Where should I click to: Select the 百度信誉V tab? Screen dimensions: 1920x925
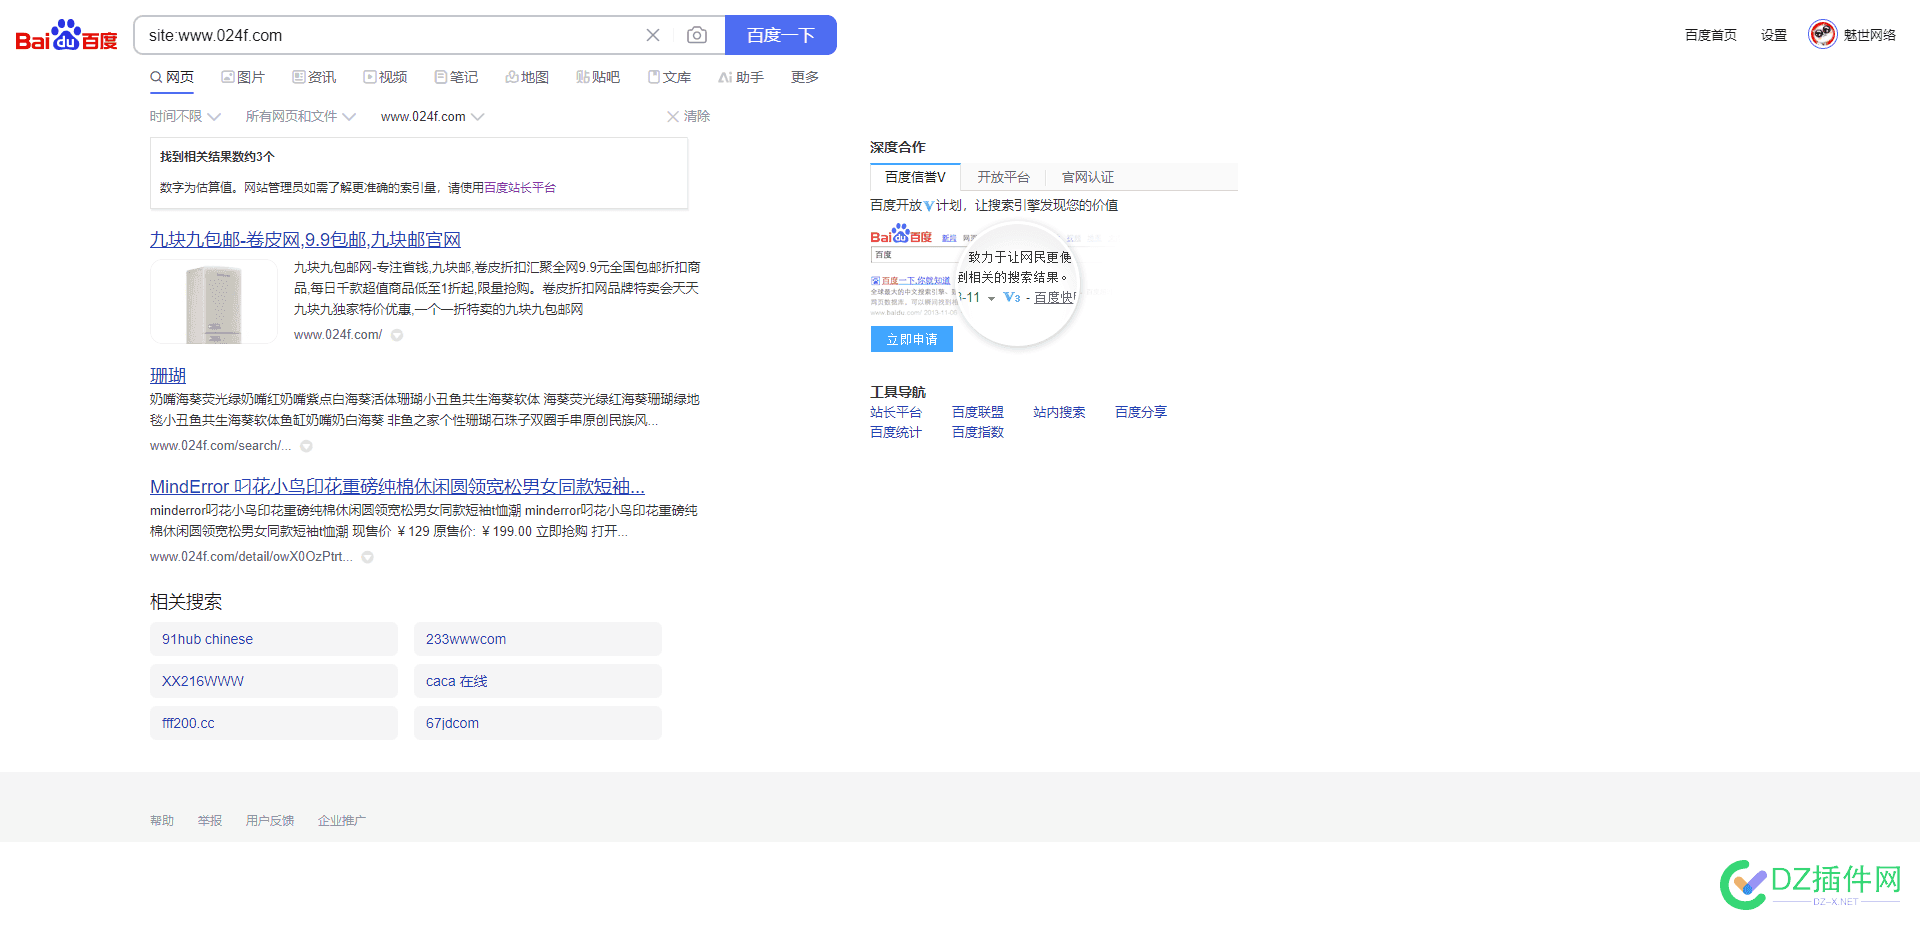click(915, 177)
